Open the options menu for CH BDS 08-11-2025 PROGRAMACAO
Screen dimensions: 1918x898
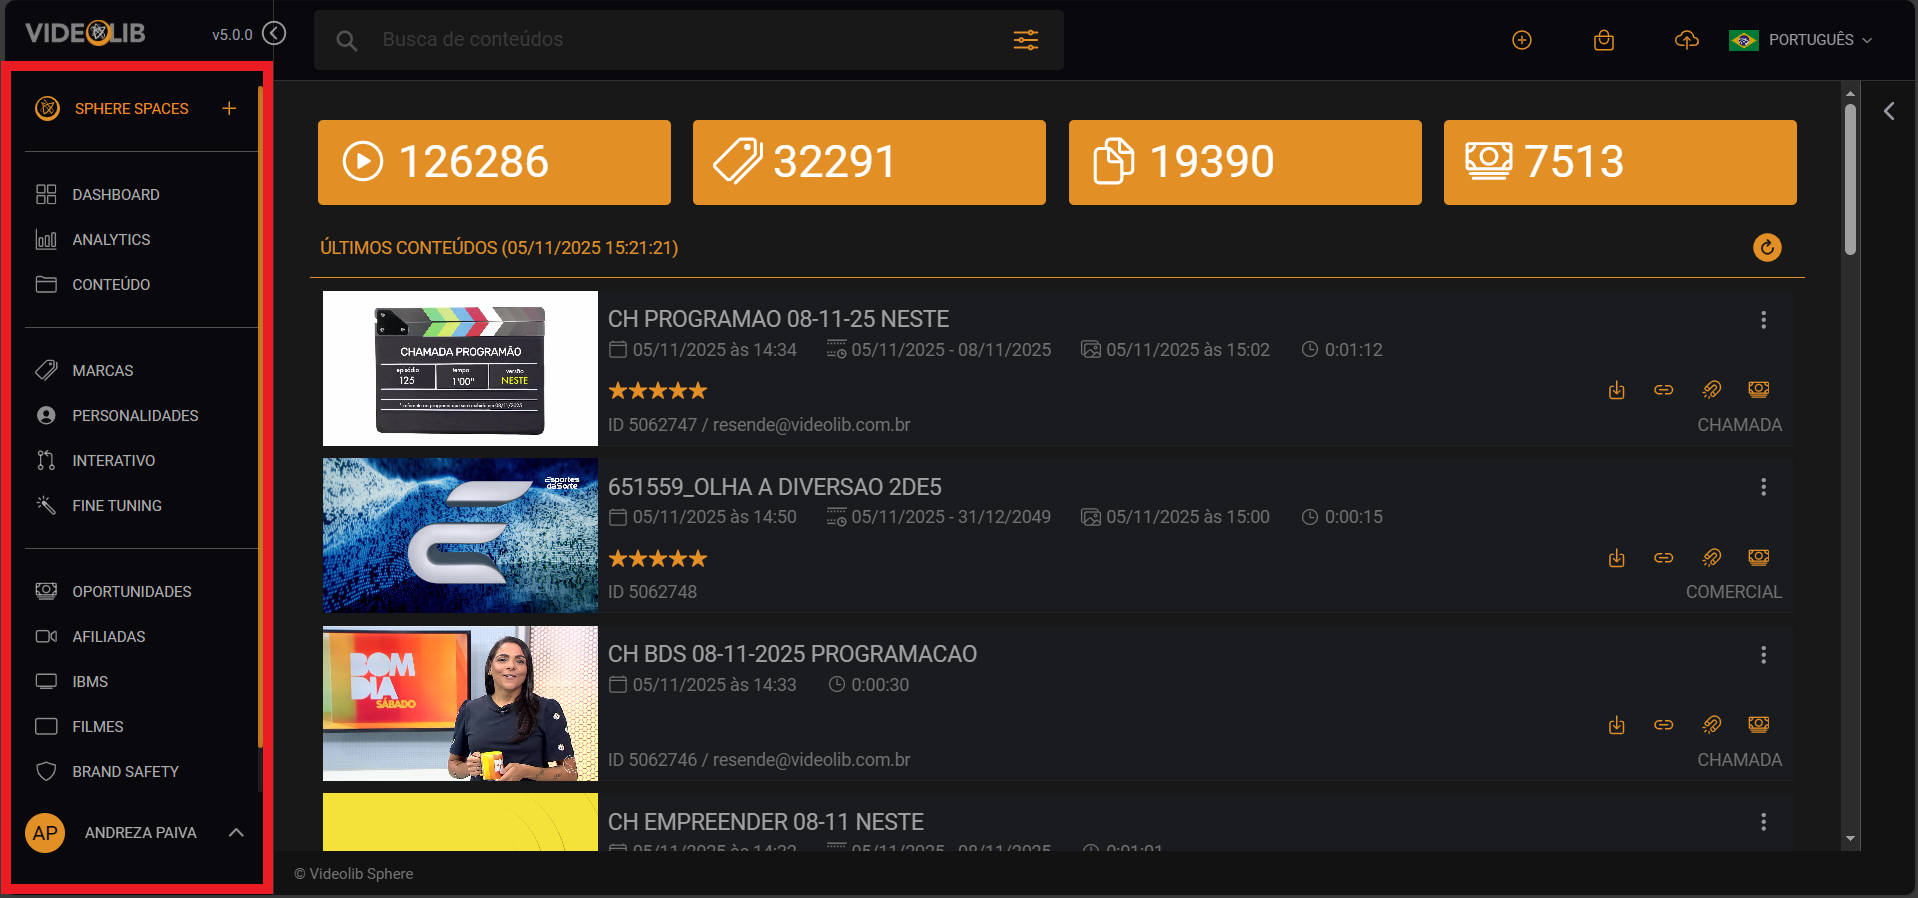pyautogui.click(x=1763, y=655)
